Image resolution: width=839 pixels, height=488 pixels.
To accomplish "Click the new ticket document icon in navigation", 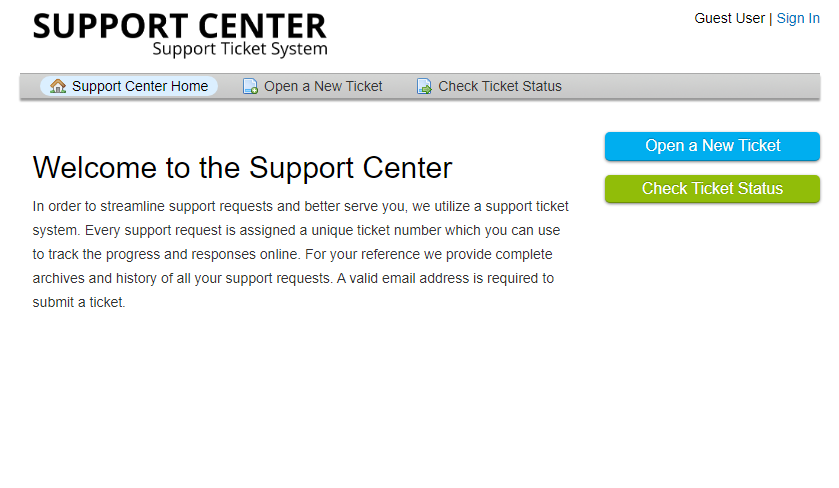I will pos(250,86).
